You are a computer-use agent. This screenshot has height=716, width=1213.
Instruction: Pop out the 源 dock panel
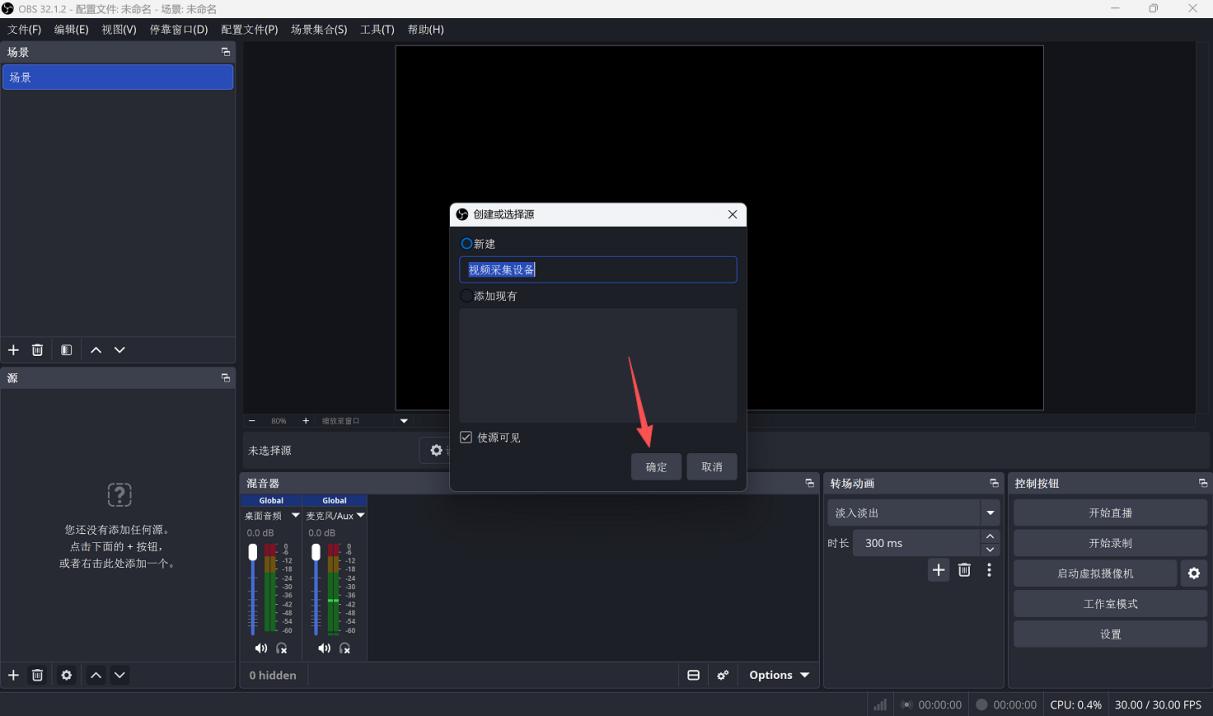225,378
